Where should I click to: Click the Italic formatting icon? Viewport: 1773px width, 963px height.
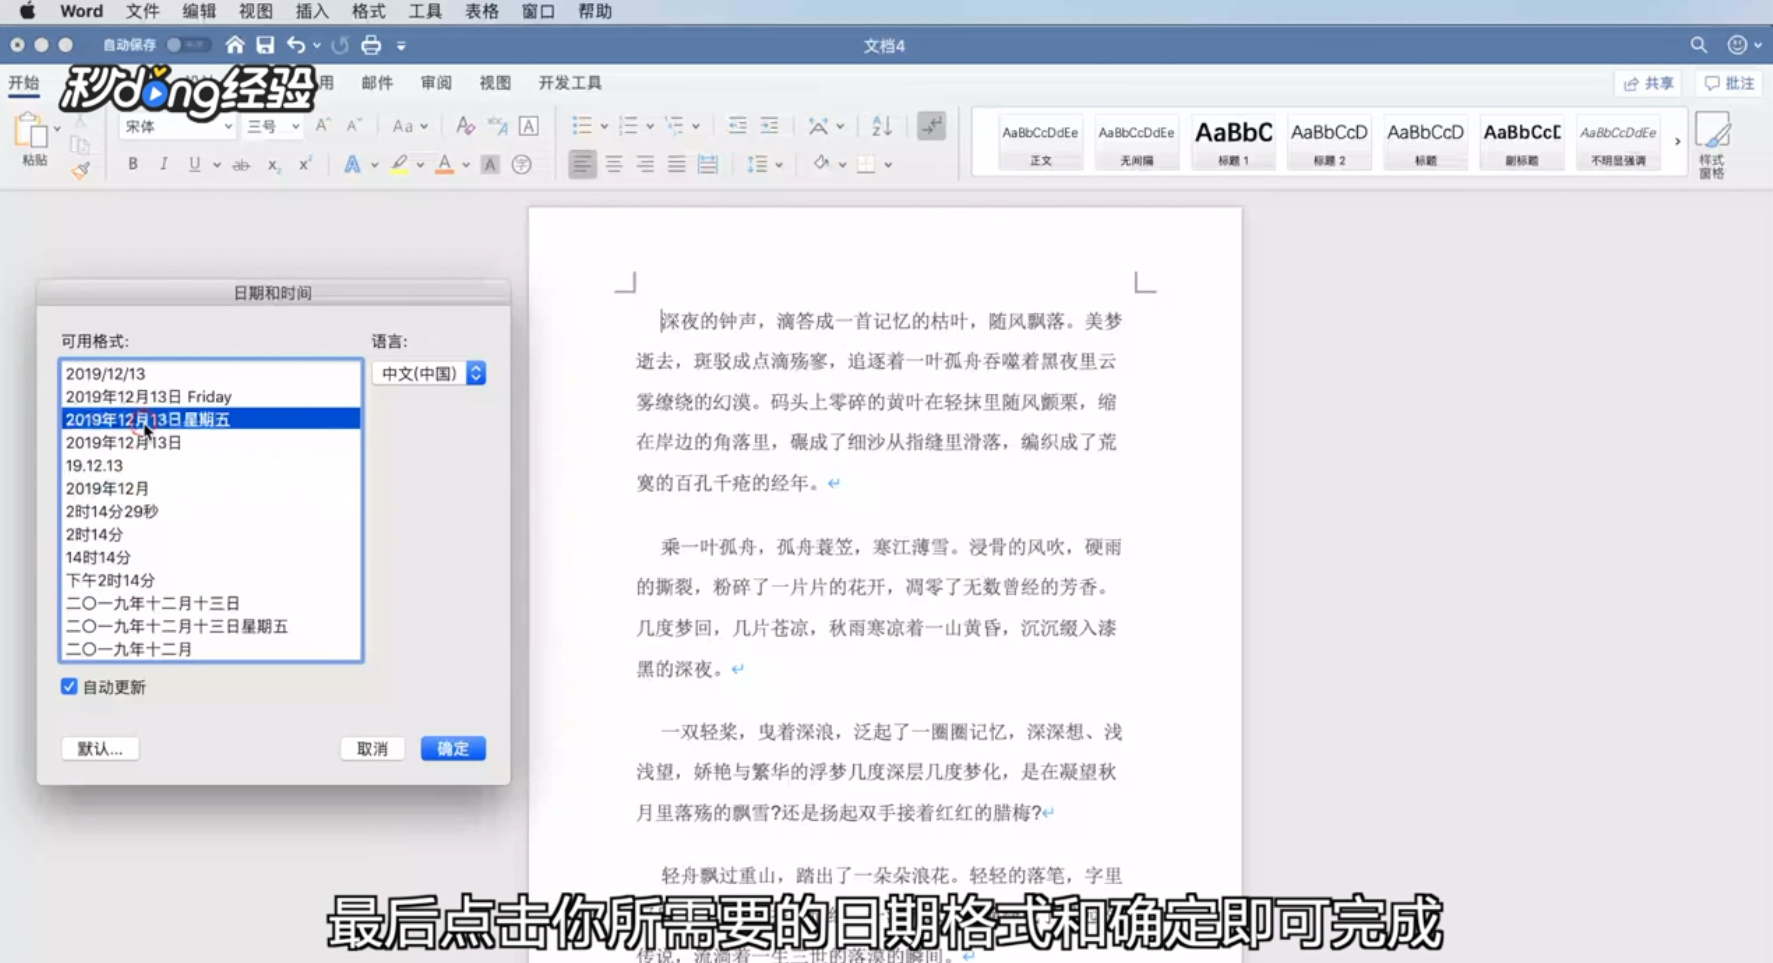163,164
